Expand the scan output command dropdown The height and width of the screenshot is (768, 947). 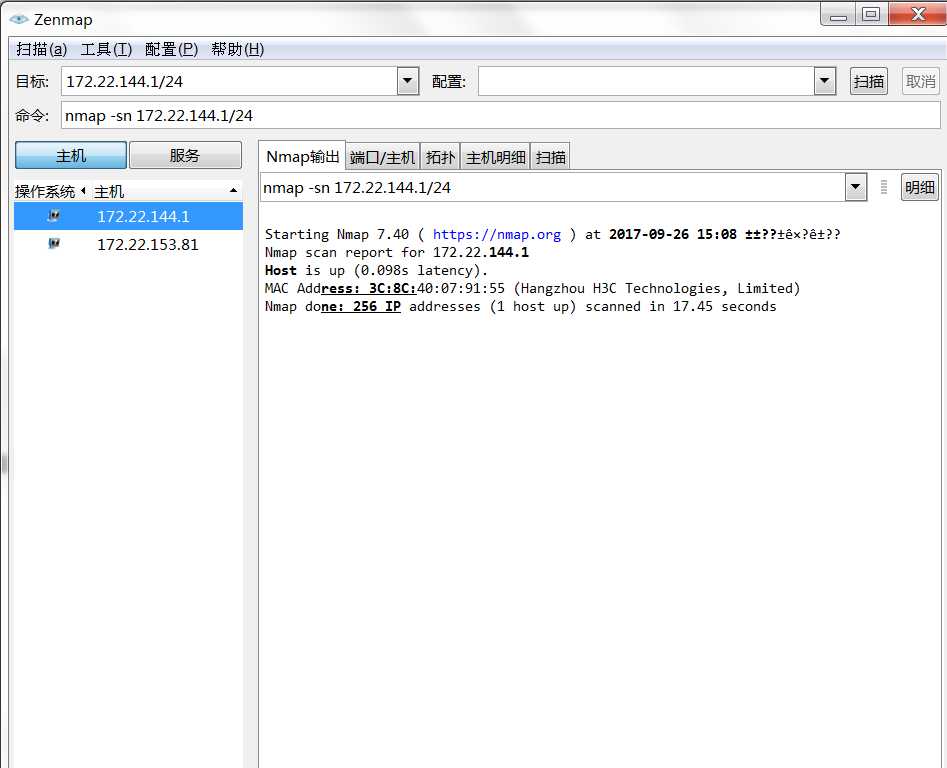855,187
